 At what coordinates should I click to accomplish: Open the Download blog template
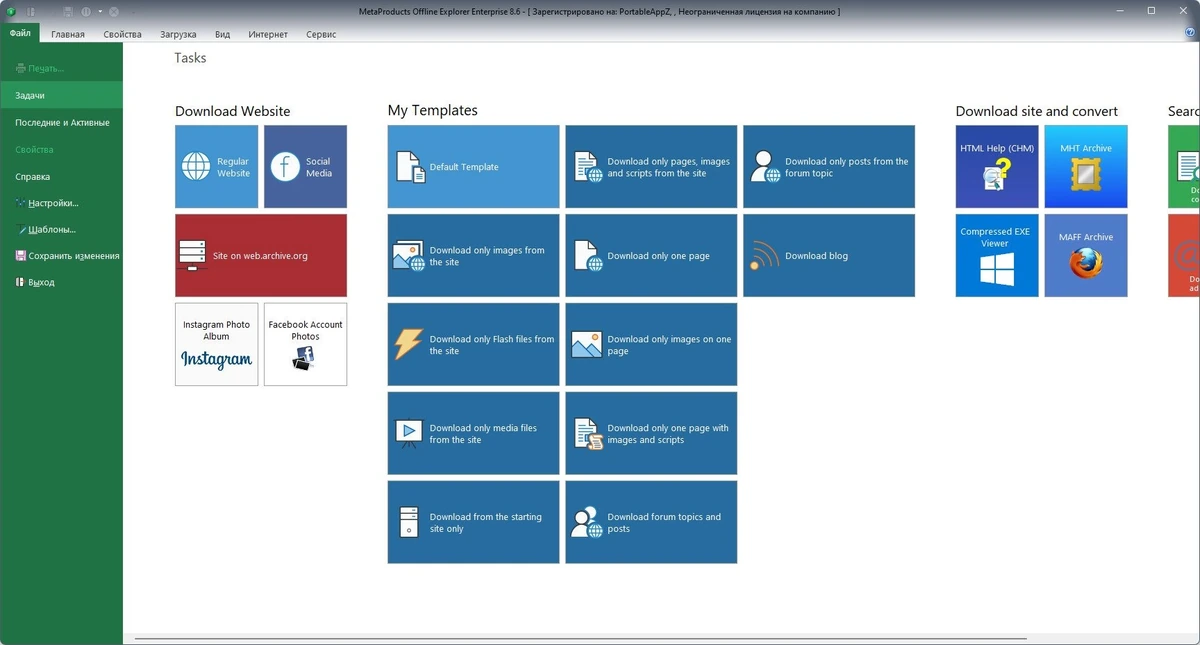[x=829, y=255]
